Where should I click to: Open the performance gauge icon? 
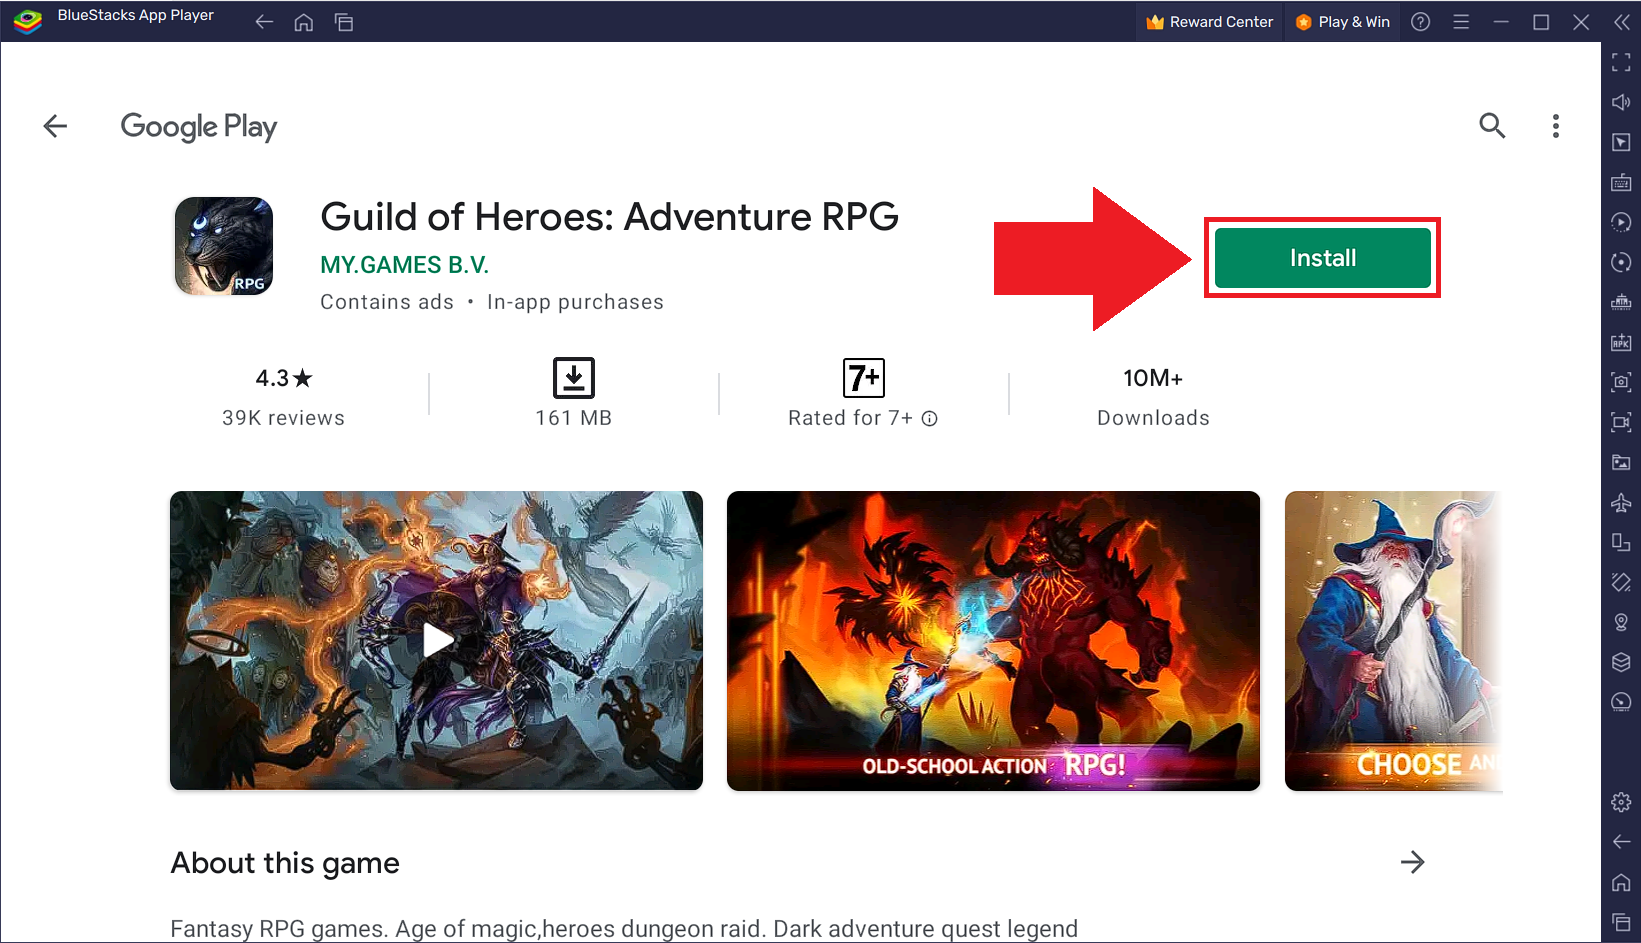point(1621,702)
